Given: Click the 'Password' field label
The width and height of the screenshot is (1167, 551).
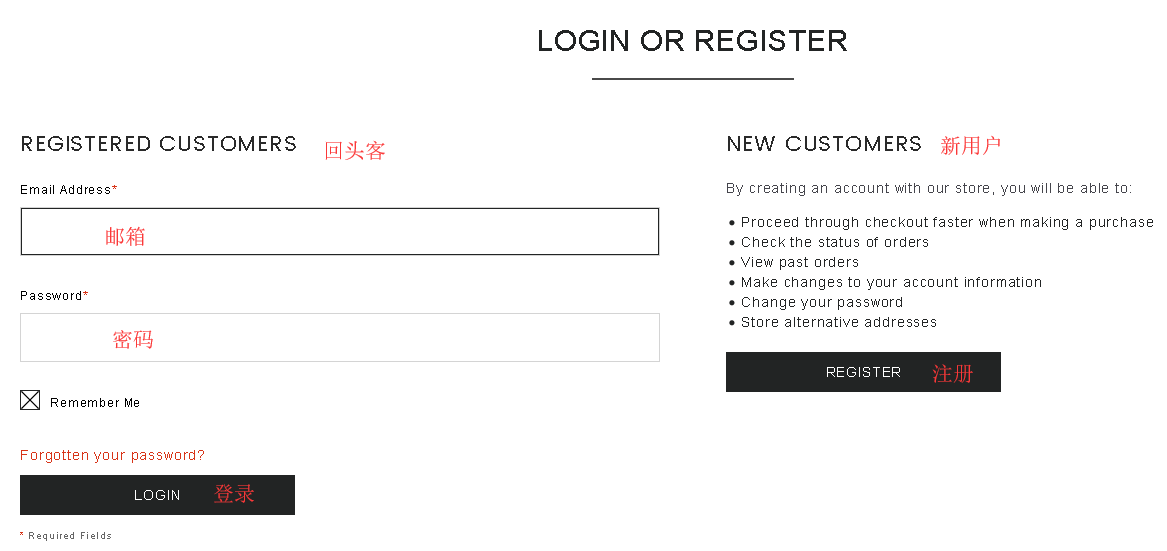Looking at the screenshot, I should click(x=52, y=296).
